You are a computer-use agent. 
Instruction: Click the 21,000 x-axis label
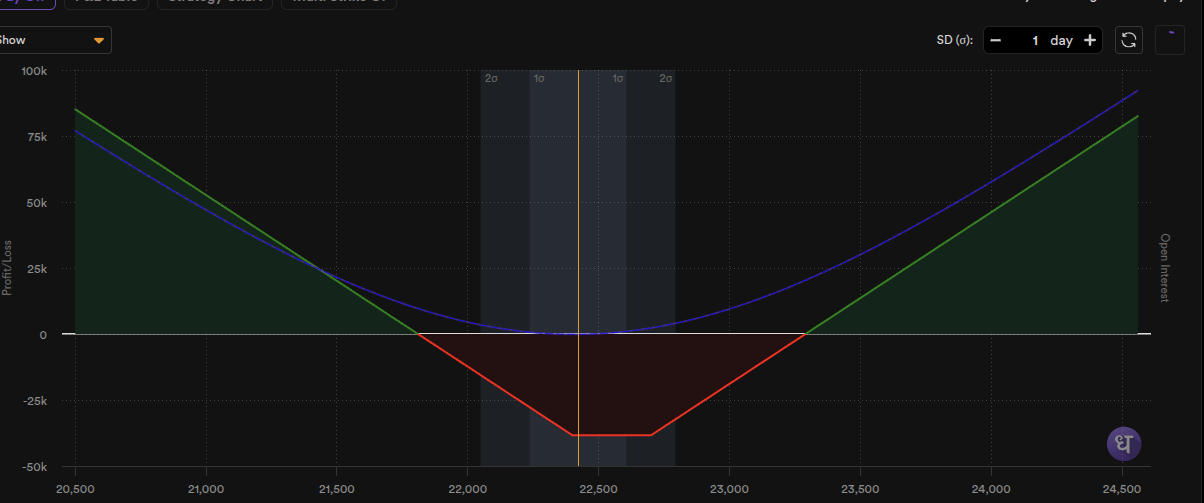pyautogui.click(x=206, y=489)
